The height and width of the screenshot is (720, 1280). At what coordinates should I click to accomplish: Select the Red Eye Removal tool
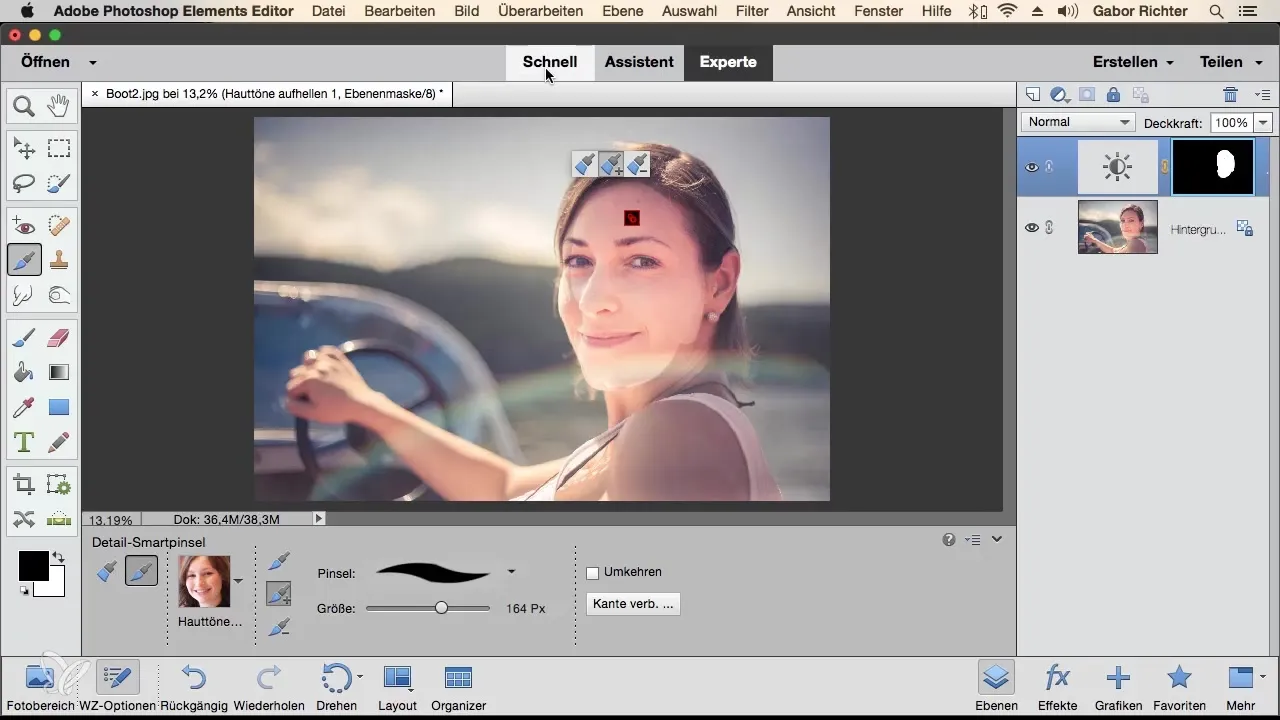(x=24, y=227)
